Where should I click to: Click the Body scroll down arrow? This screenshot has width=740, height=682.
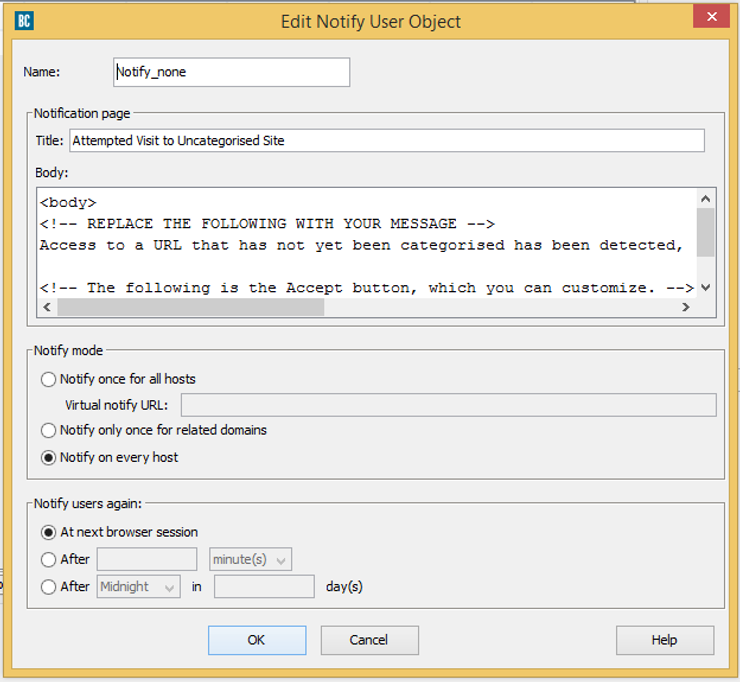pos(706,287)
